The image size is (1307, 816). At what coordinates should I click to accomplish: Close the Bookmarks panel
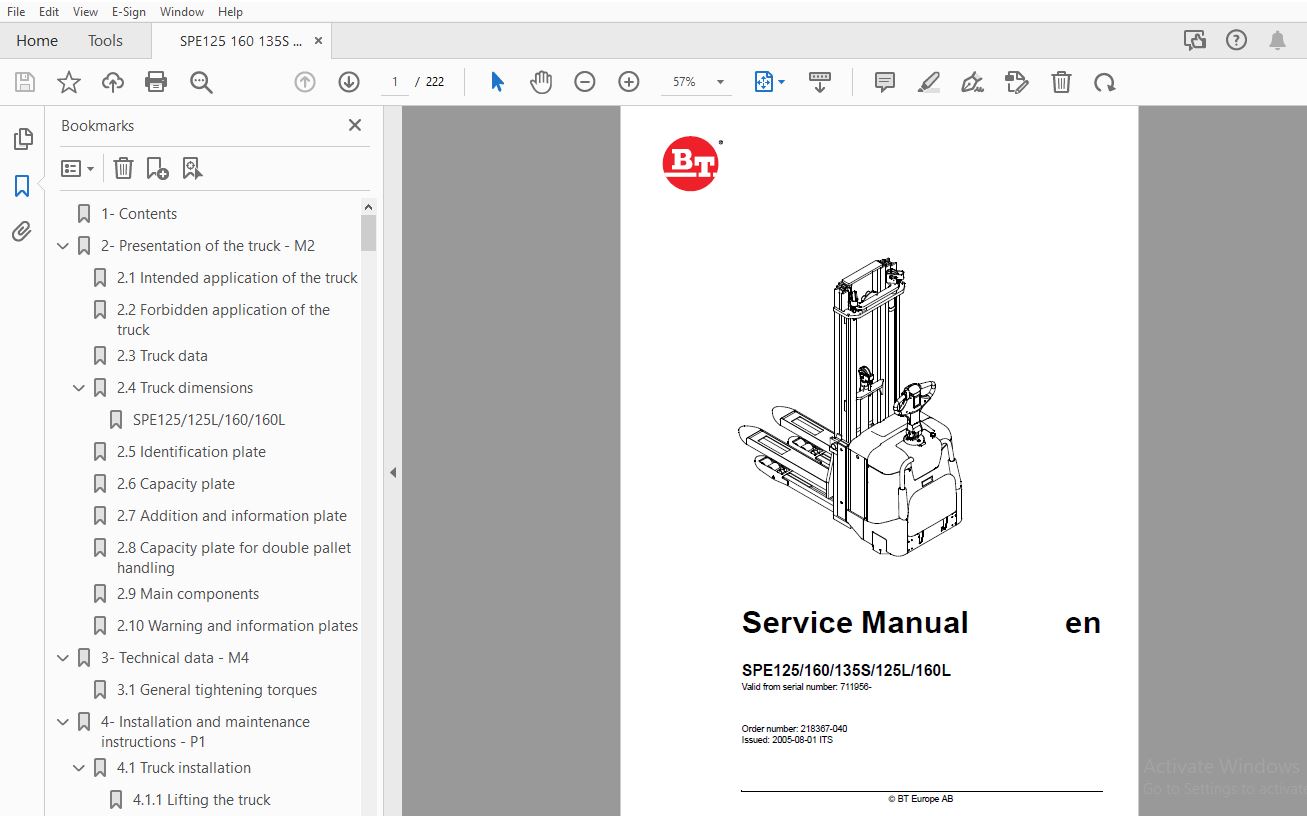pos(354,125)
